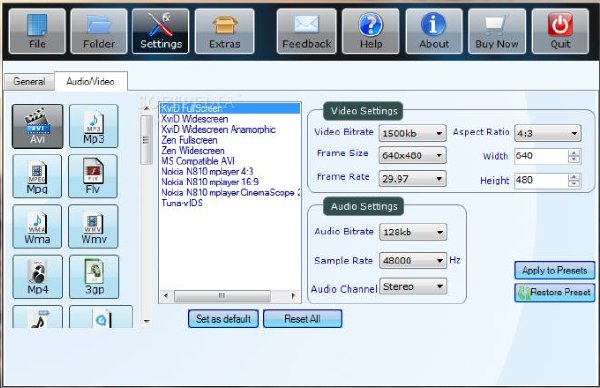600x388 pixels.
Task: Select partially visible QuickTime format icon
Action: (101, 317)
